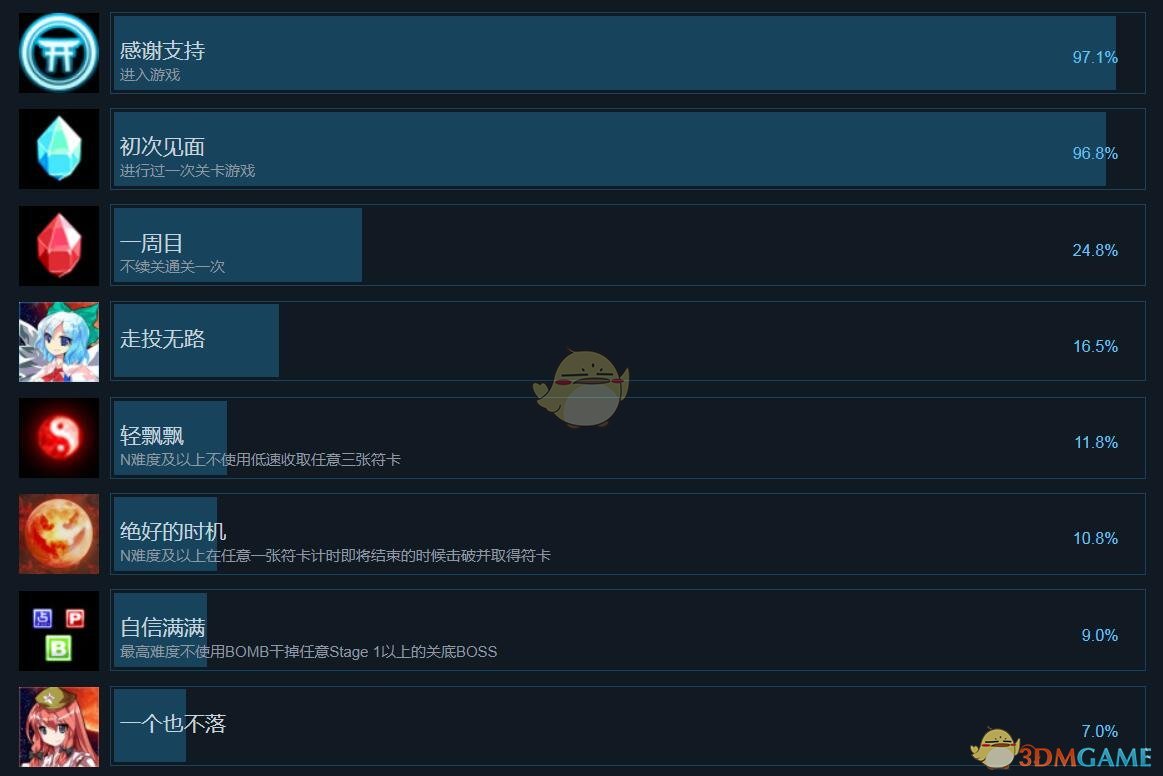Select the 一周目 achievement row

pos(627,245)
